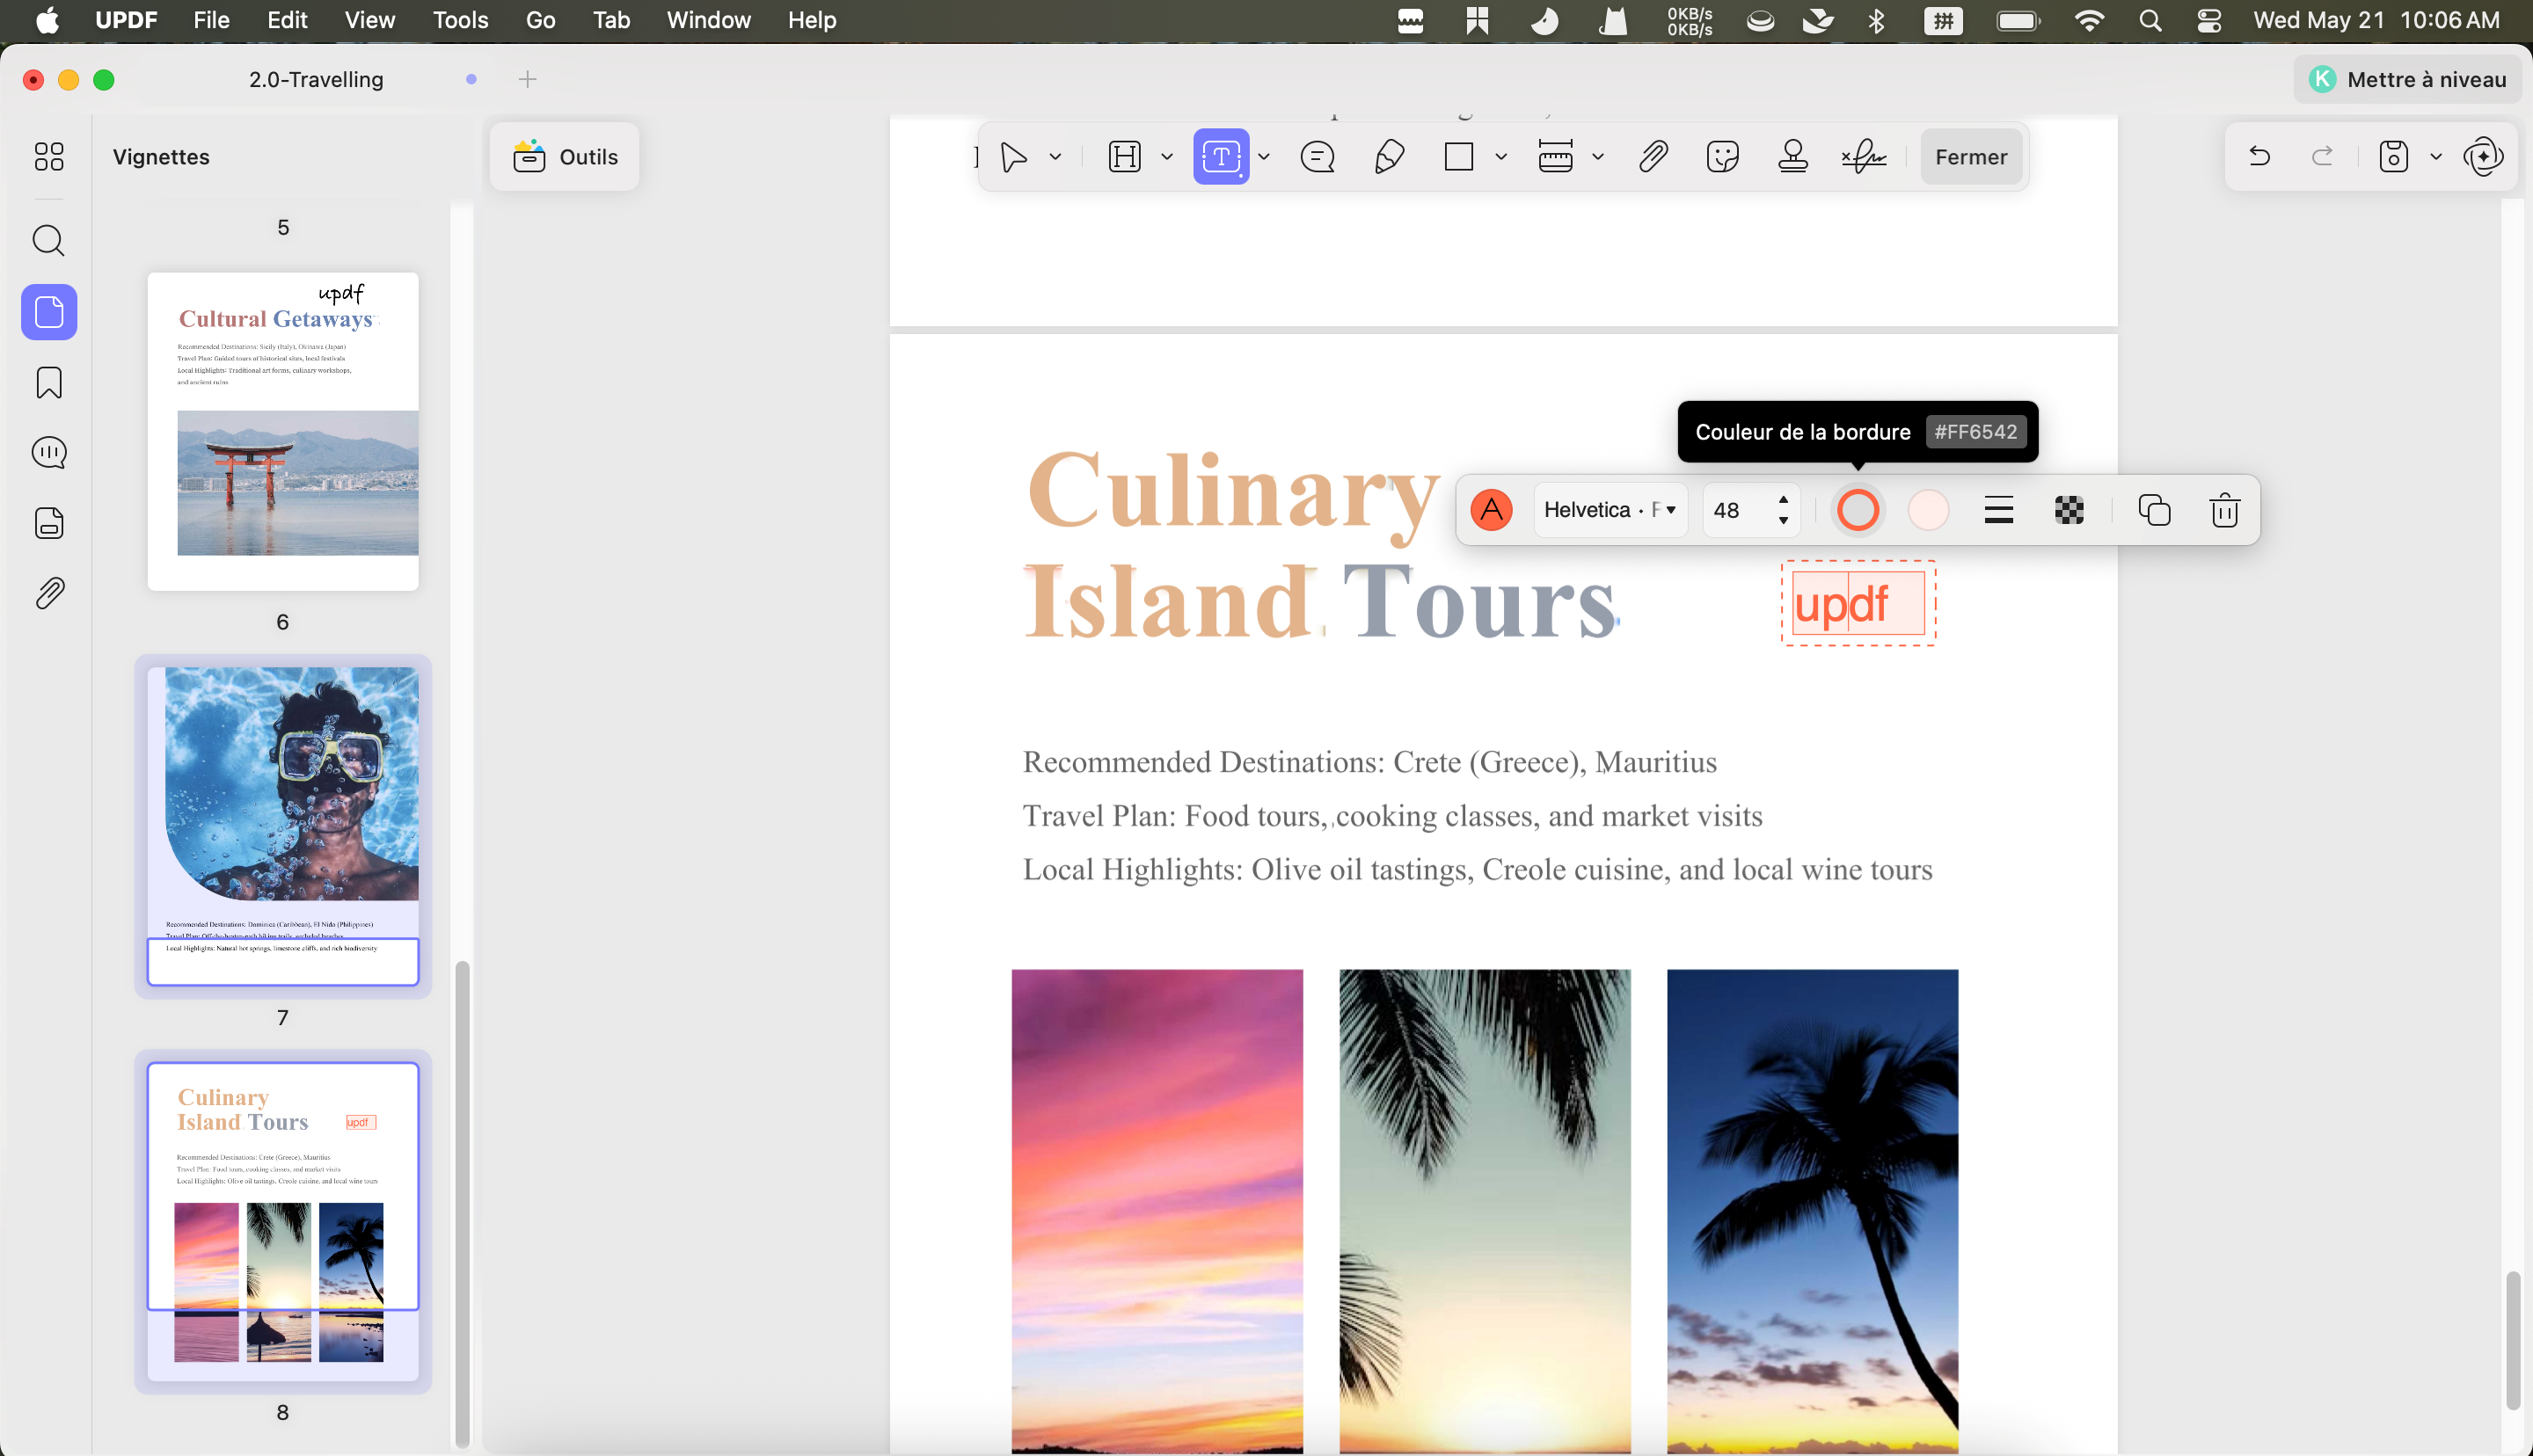Toggle macOS Control Center in menu bar
The image size is (2533, 1456).
pyautogui.click(x=2209, y=20)
